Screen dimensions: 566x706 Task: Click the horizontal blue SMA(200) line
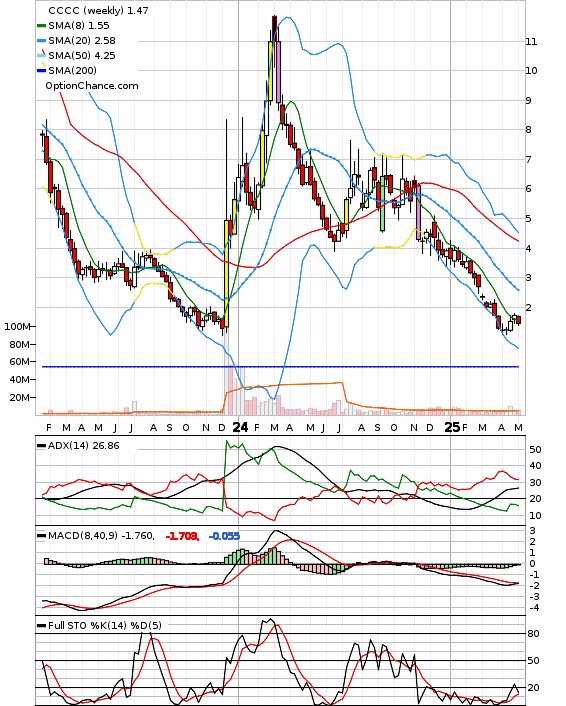(x=280, y=367)
